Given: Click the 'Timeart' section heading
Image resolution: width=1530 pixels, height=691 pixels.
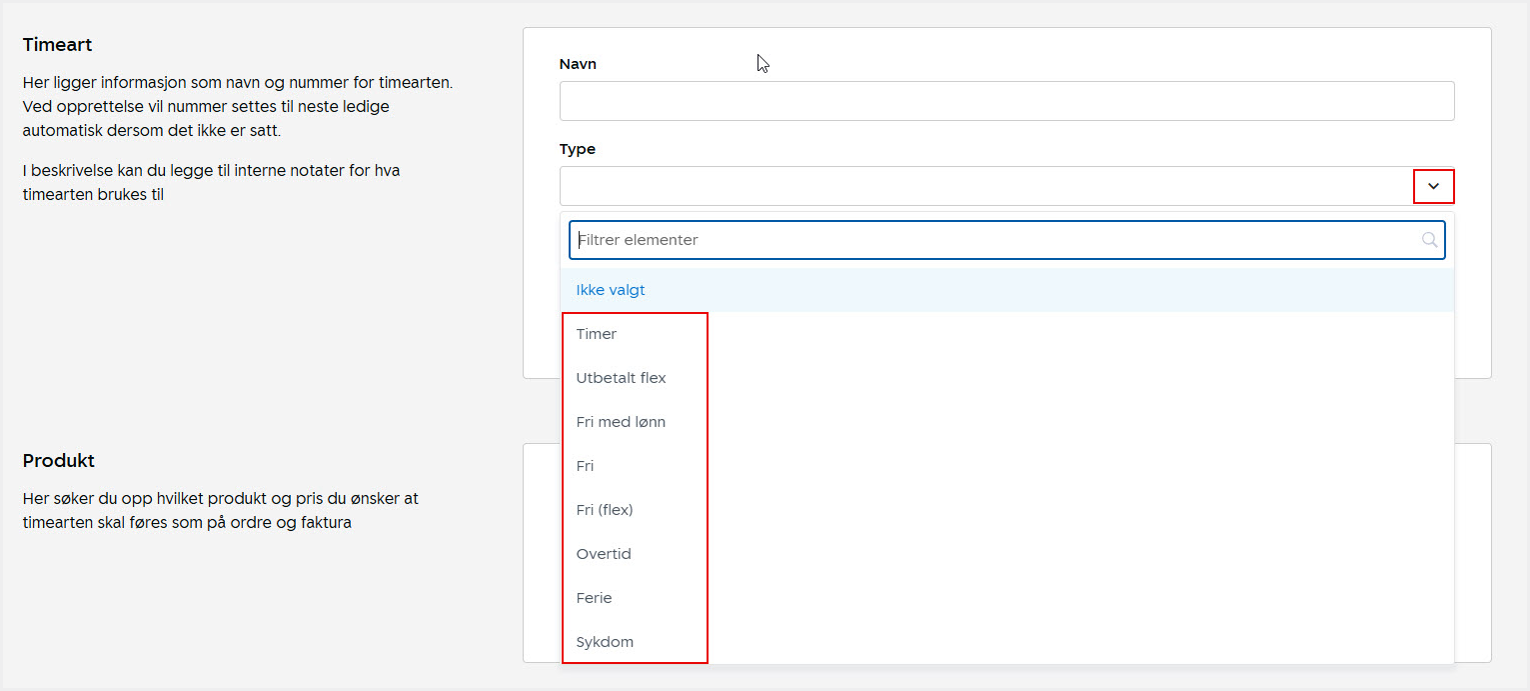Looking at the screenshot, I should point(57,45).
